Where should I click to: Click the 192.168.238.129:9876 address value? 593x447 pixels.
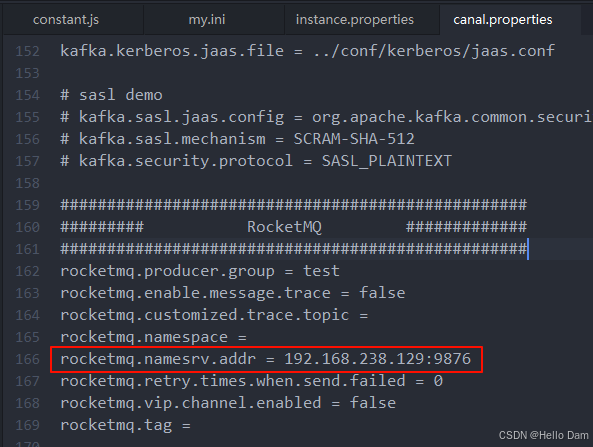tap(377, 359)
